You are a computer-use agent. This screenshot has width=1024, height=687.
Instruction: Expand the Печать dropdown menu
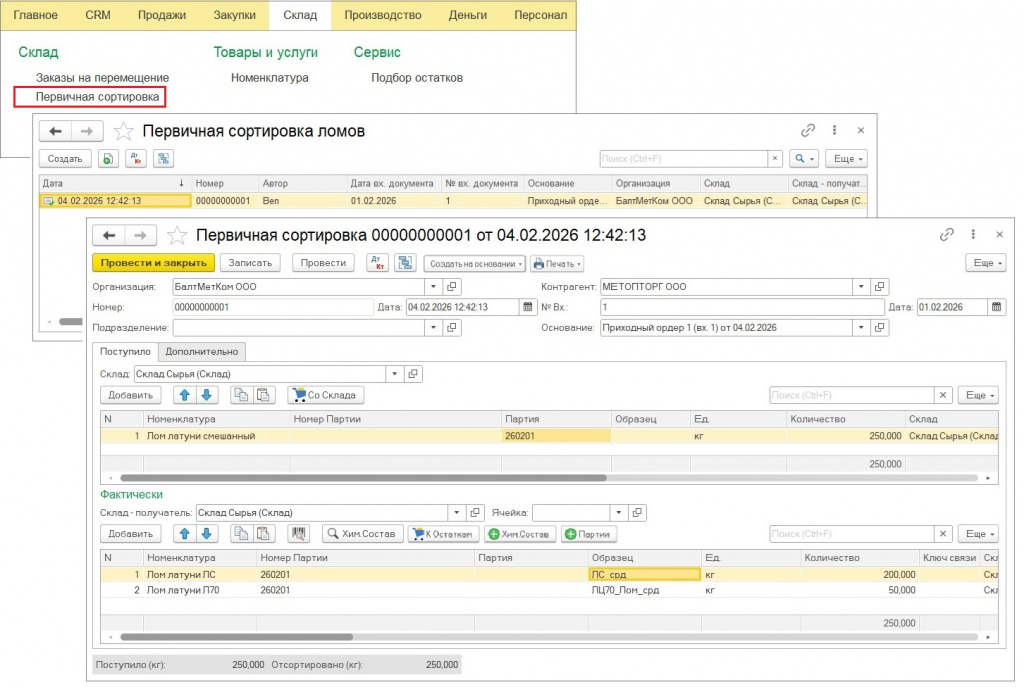pos(558,263)
